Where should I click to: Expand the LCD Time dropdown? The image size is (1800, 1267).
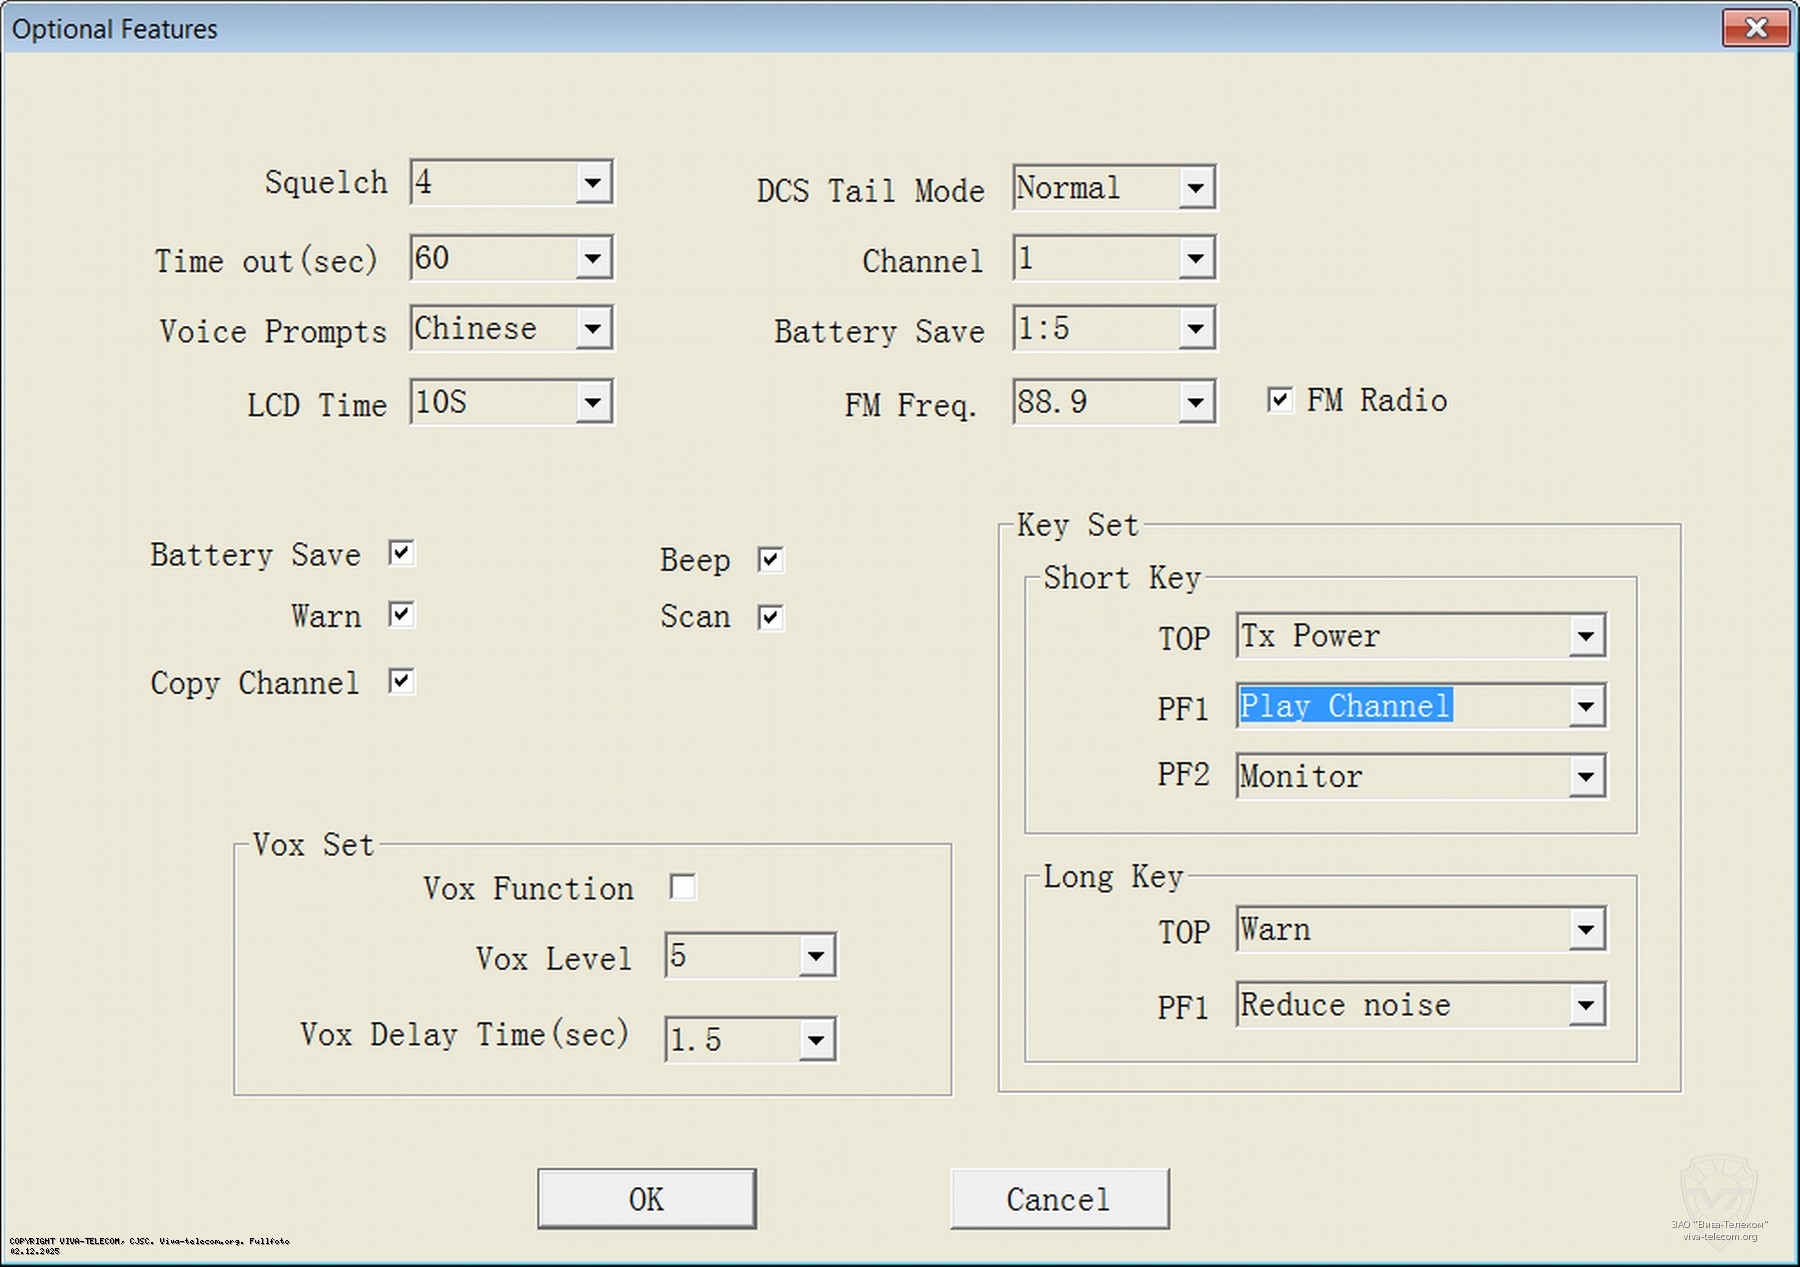click(x=593, y=403)
